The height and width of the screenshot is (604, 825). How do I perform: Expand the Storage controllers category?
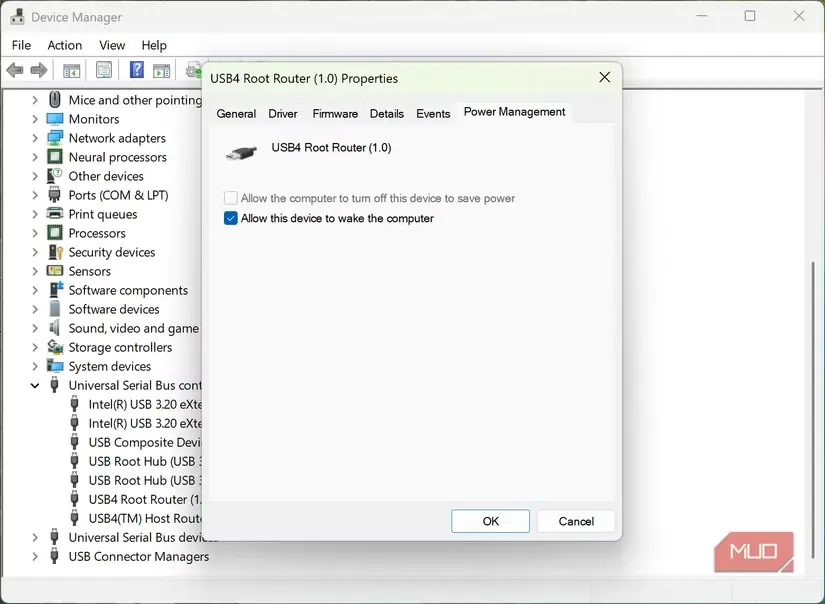(x=35, y=348)
